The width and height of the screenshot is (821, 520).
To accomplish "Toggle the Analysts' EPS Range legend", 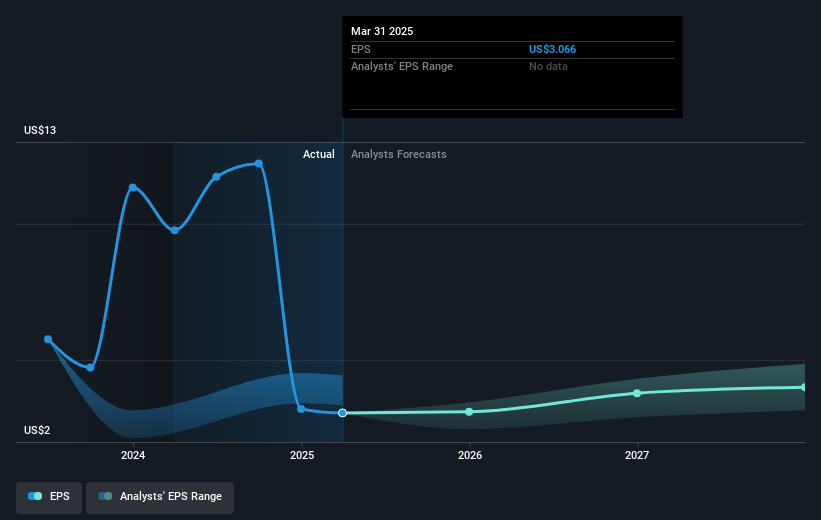I will click(160, 497).
